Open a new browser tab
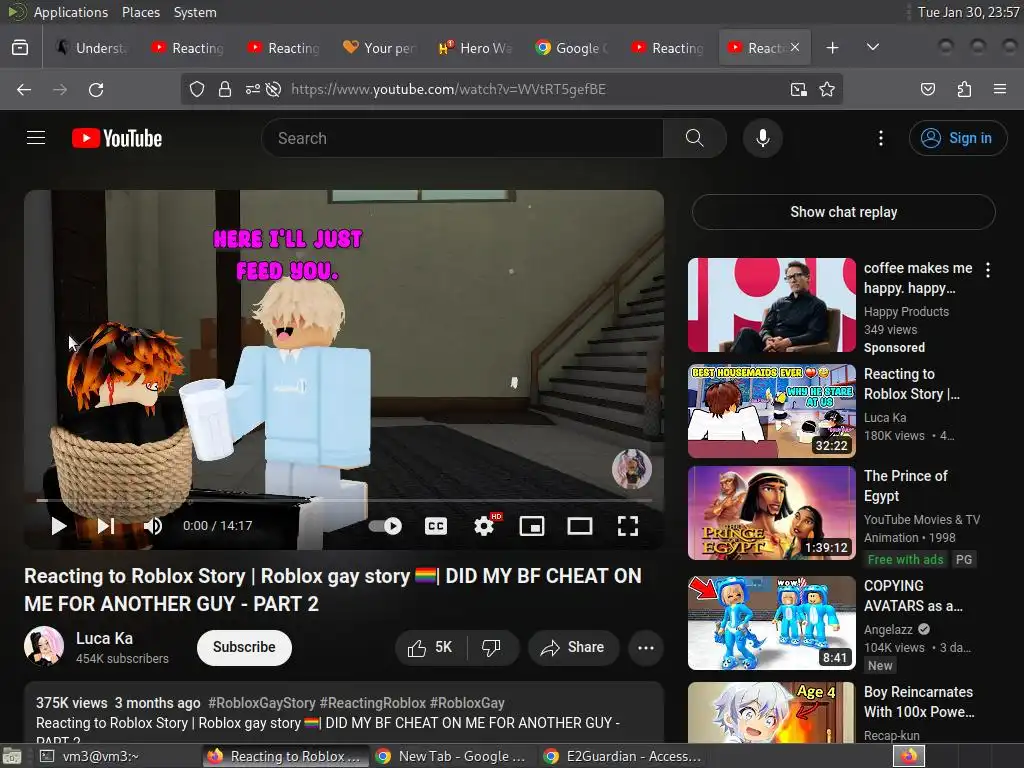This screenshot has height=768, width=1024. [832, 48]
